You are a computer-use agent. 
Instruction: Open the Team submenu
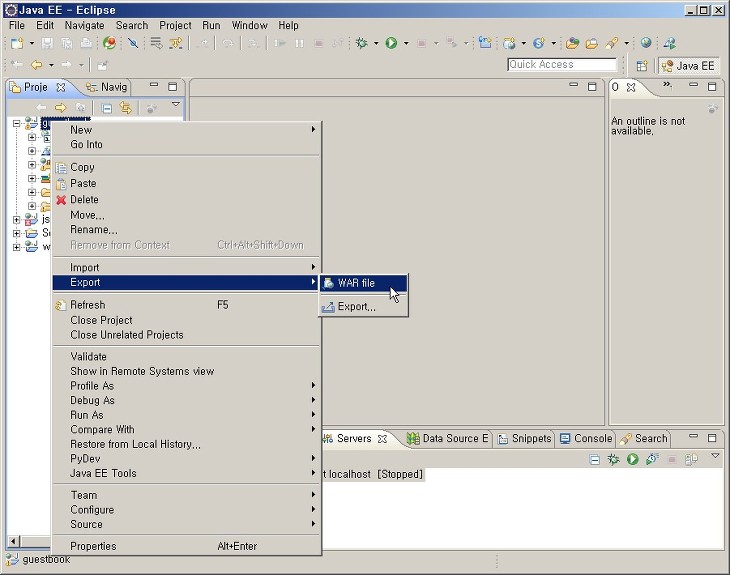[186, 495]
